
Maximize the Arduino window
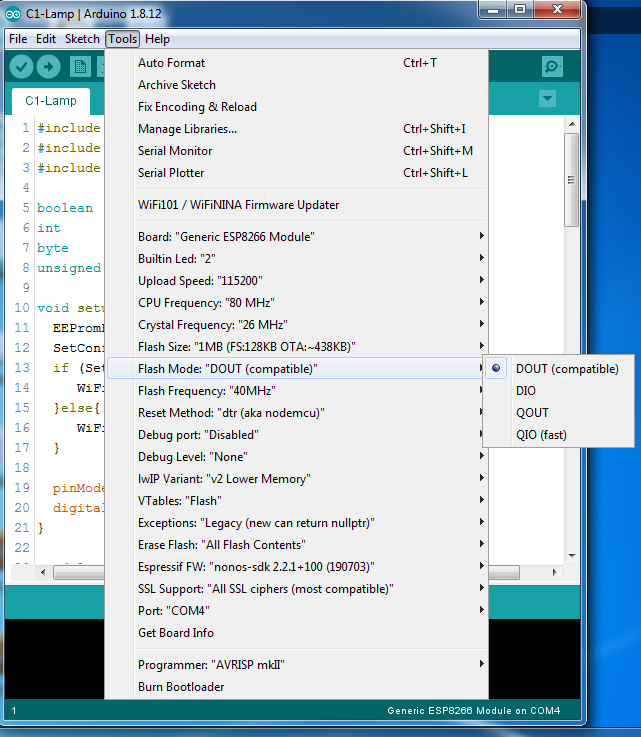point(520,9)
